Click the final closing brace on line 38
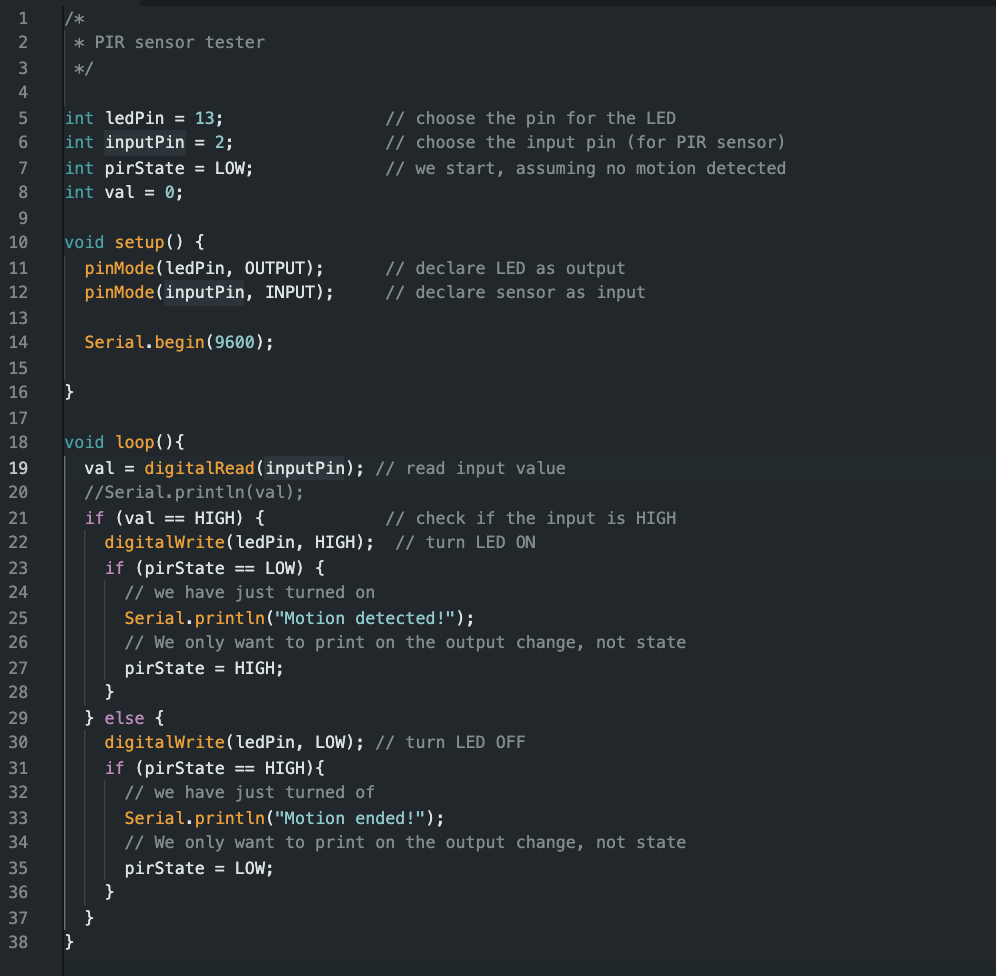The image size is (996, 976). [69, 942]
